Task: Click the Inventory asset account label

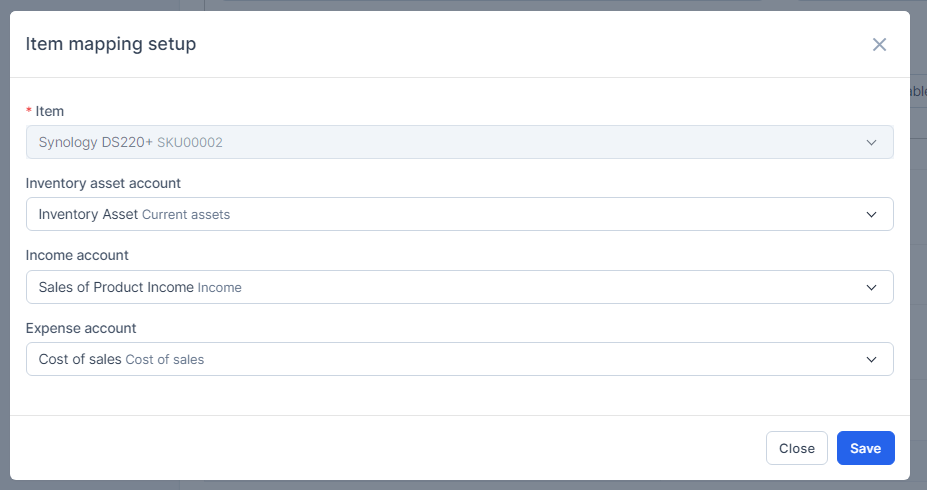Action: coord(103,183)
